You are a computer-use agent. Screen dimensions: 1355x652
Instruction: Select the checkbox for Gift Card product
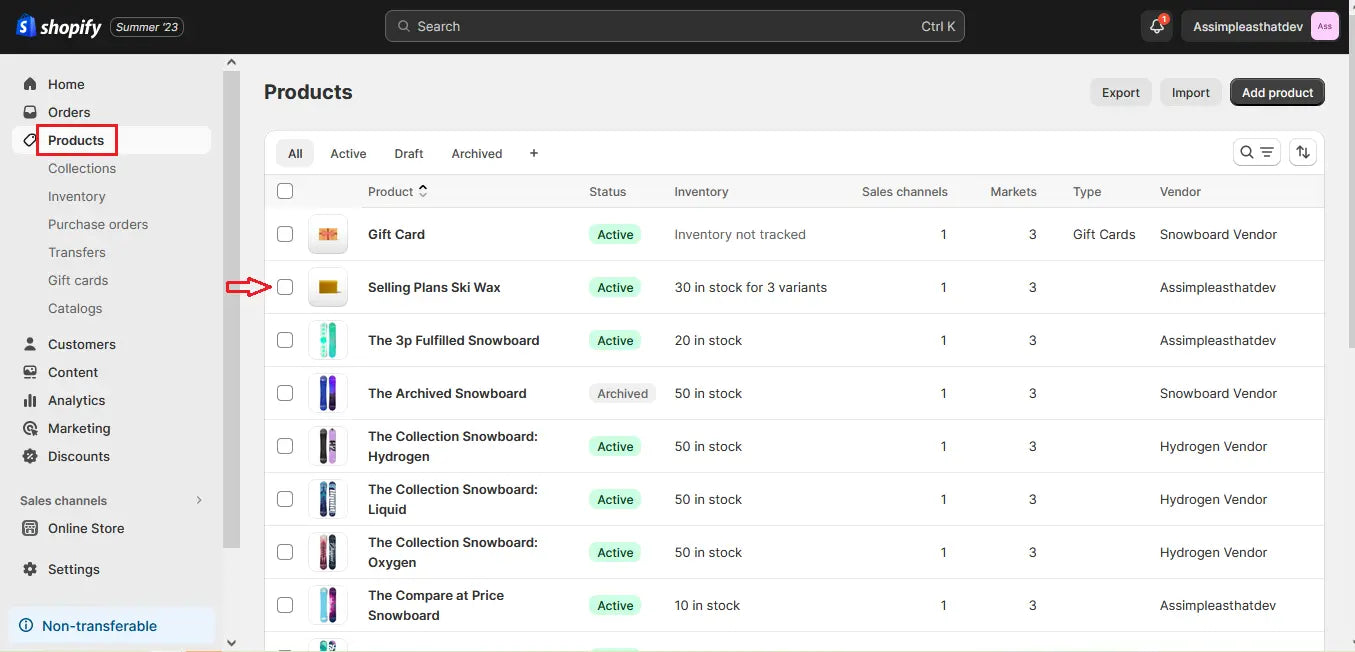click(x=285, y=234)
